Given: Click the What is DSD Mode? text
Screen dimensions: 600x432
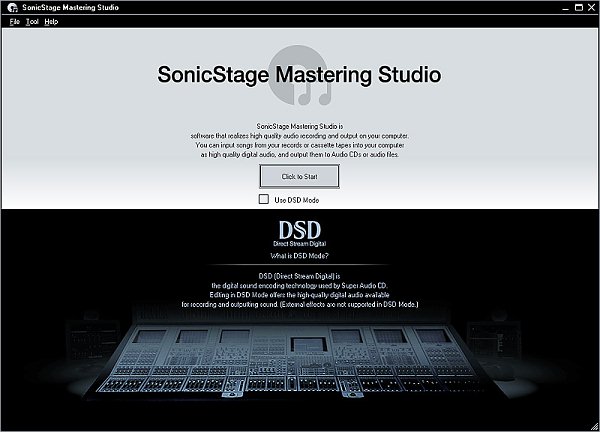Looking at the screenshot, I should pos(299,256).
